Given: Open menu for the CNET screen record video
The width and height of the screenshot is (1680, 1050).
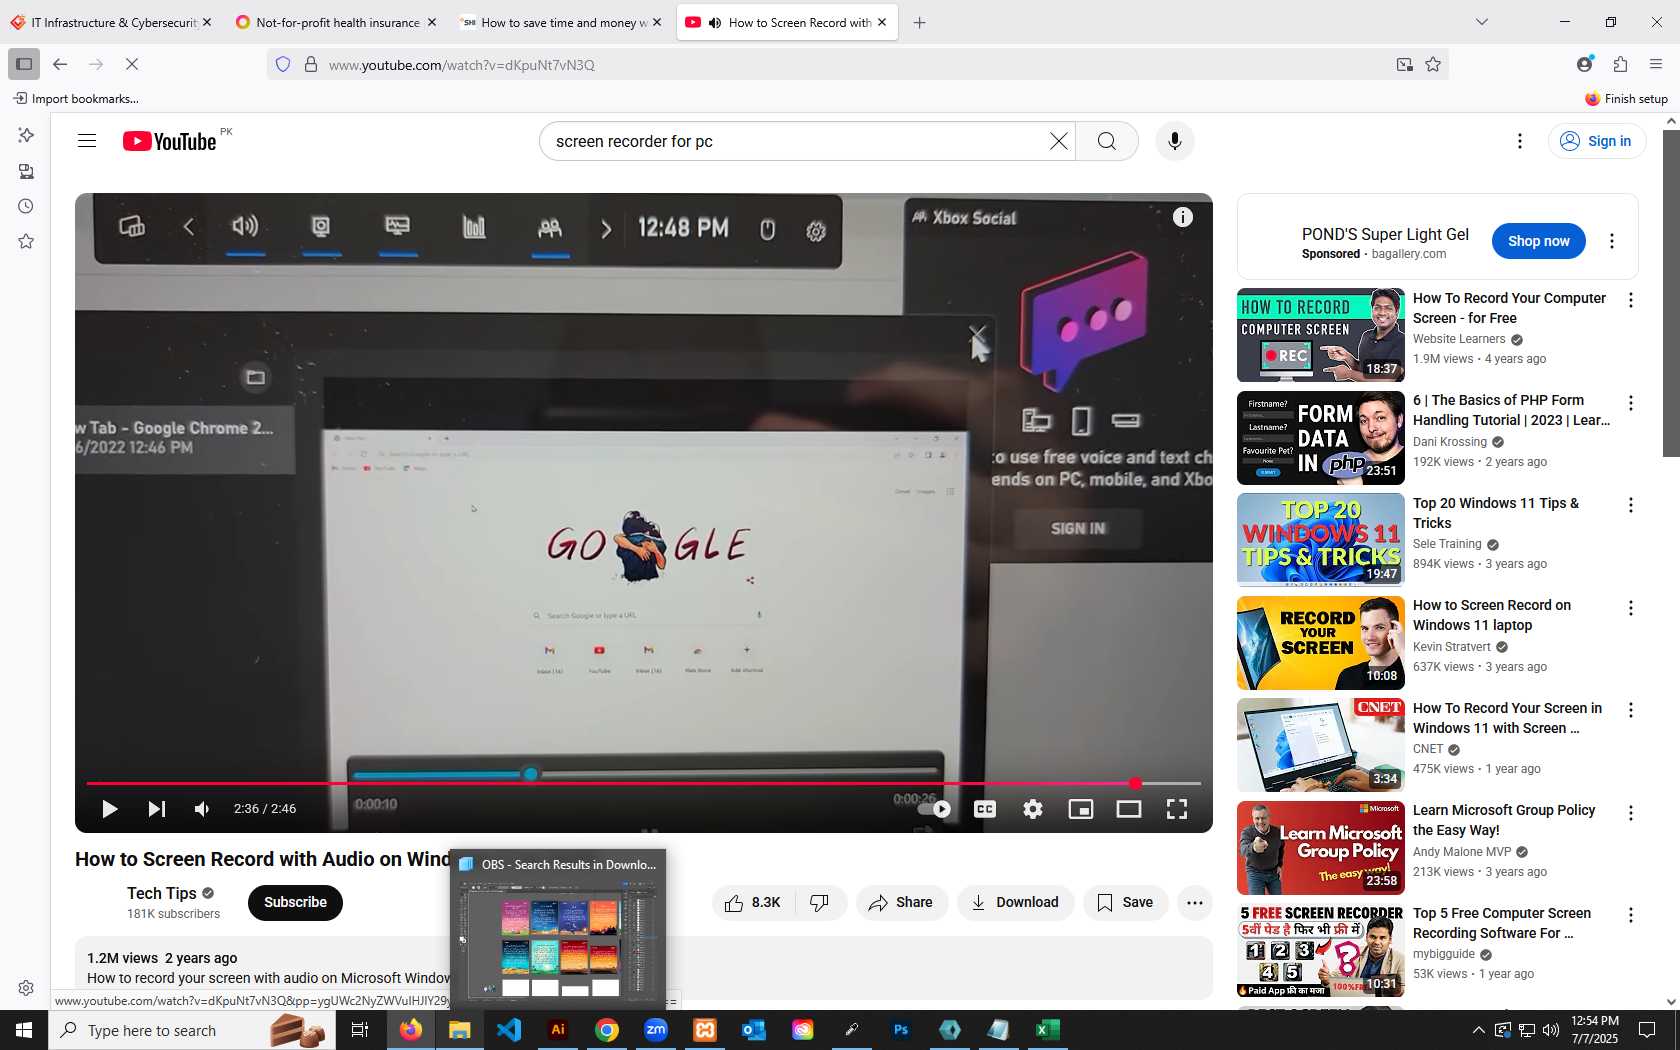Looking at the screenshot, I should [1631, 710].
